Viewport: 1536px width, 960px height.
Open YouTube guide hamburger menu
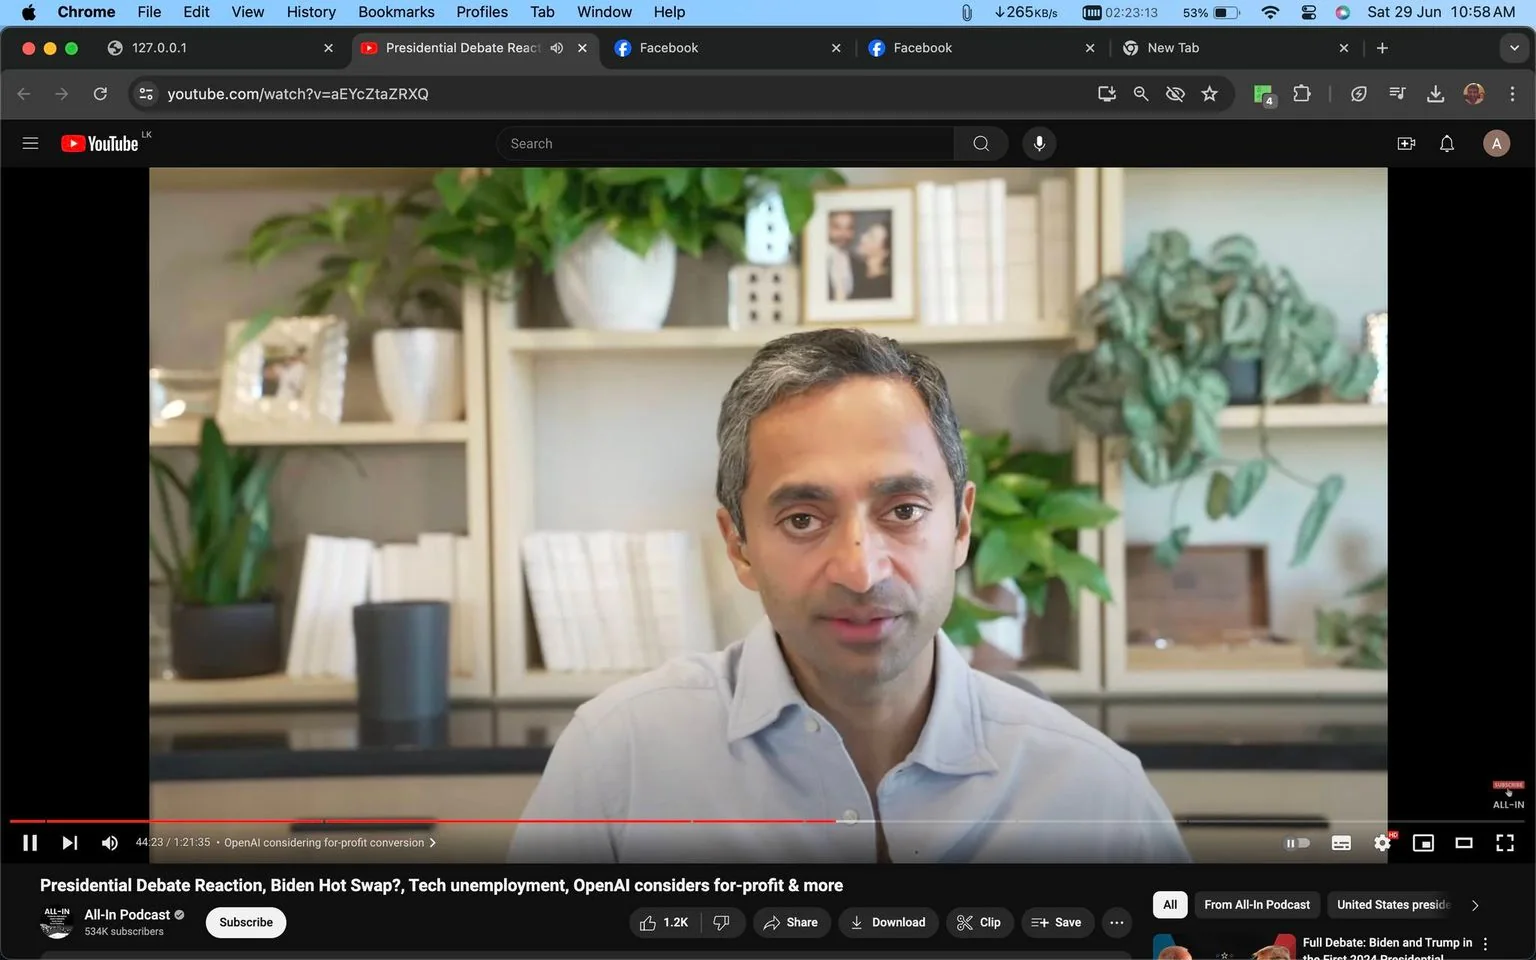click(30, 143)
